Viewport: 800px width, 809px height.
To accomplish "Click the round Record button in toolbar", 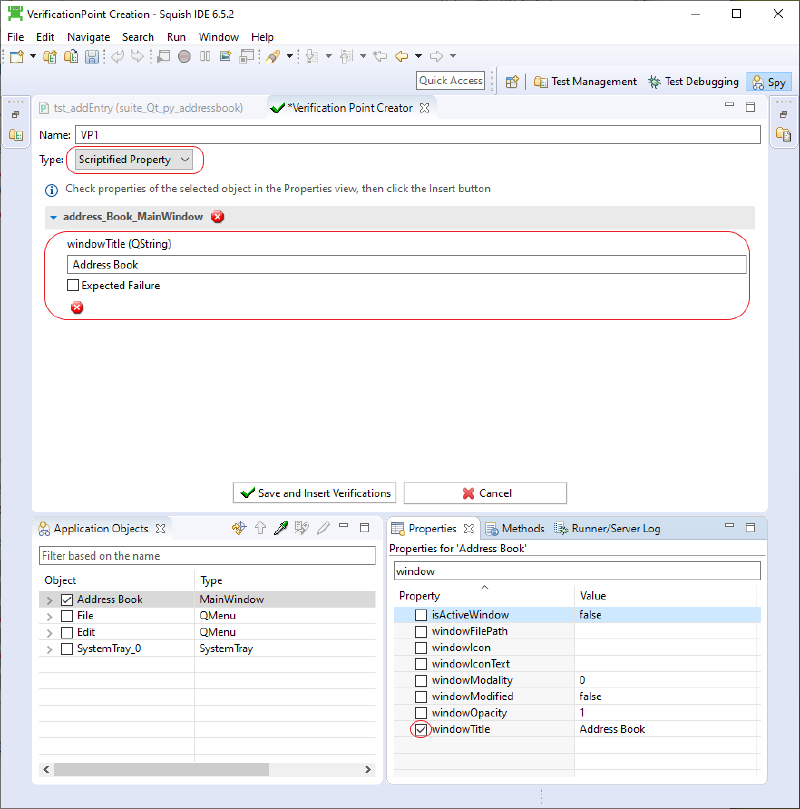I will 184,56.
